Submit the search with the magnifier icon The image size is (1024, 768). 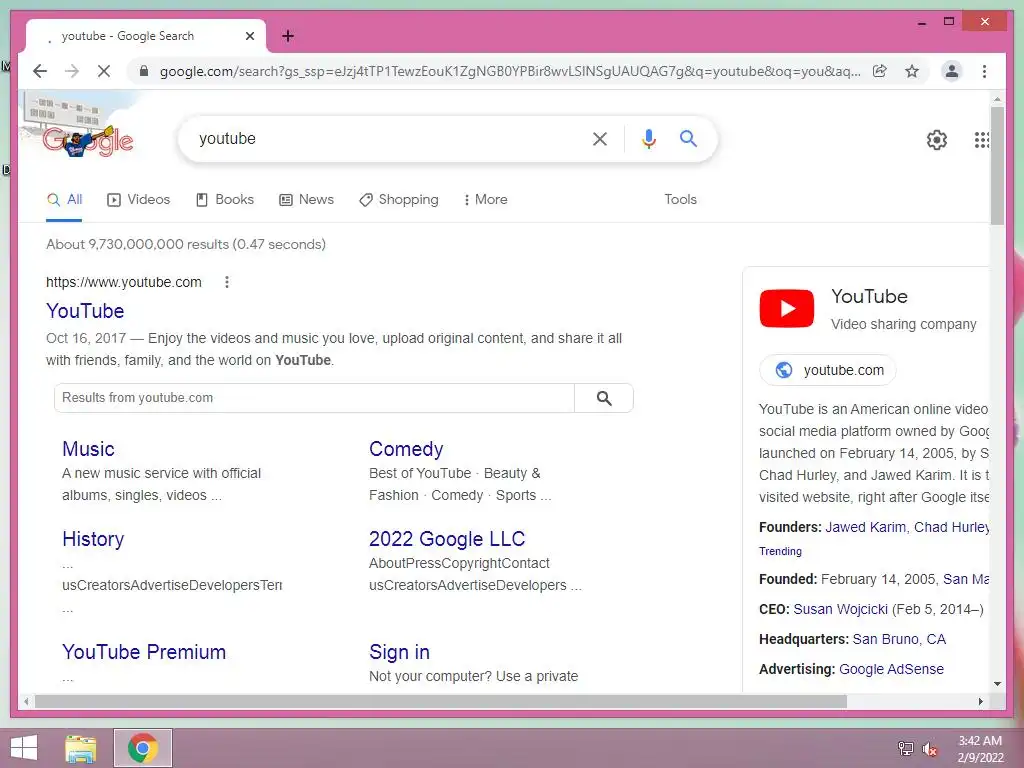(x=688, y=138)
